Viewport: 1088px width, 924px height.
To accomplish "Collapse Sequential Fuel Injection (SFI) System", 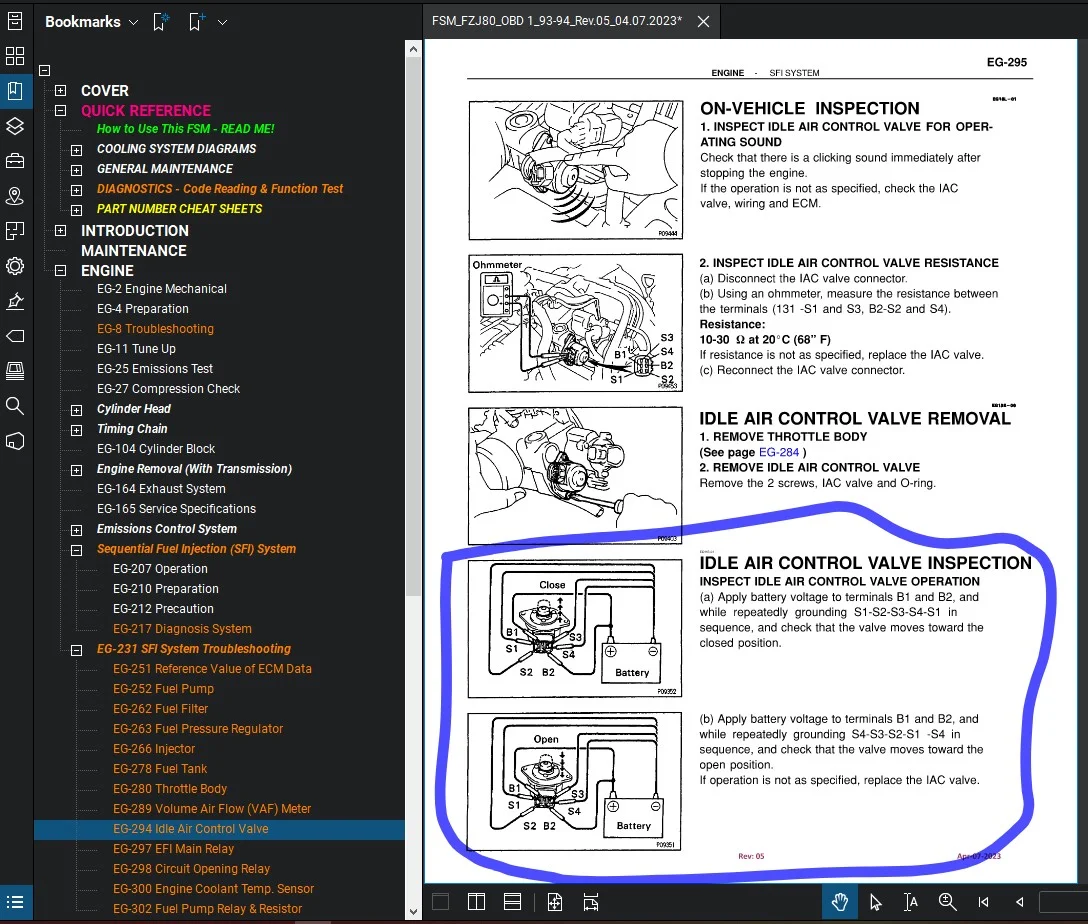I will 76,550.
